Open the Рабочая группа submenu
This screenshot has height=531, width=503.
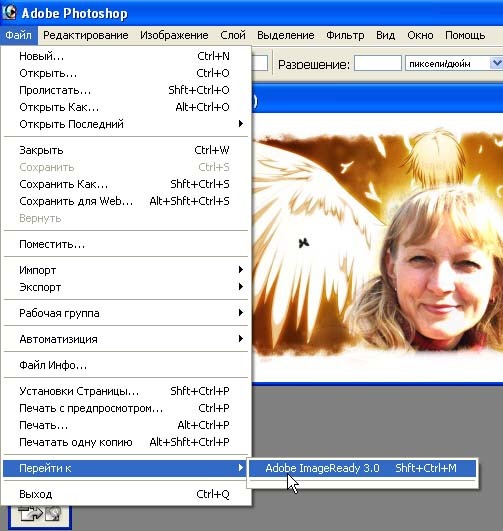pyautogui.click(x=126, y=313)
